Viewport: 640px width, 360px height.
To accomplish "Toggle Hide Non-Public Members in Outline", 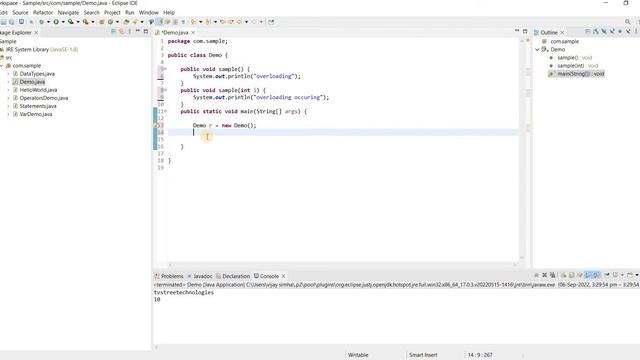I will point(620,31).
